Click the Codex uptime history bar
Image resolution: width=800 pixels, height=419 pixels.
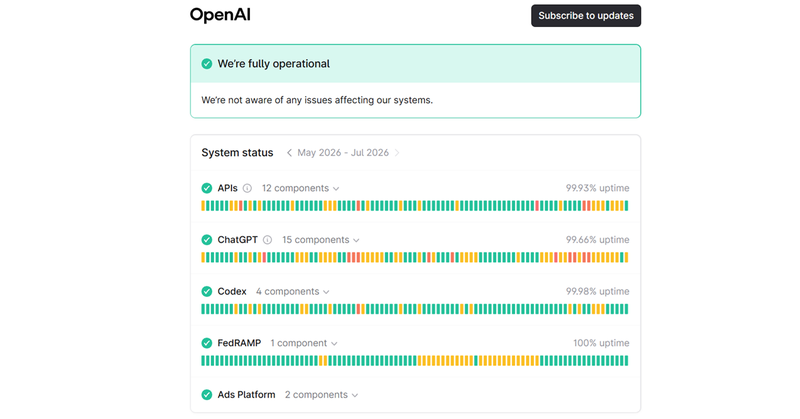[415, 309]
